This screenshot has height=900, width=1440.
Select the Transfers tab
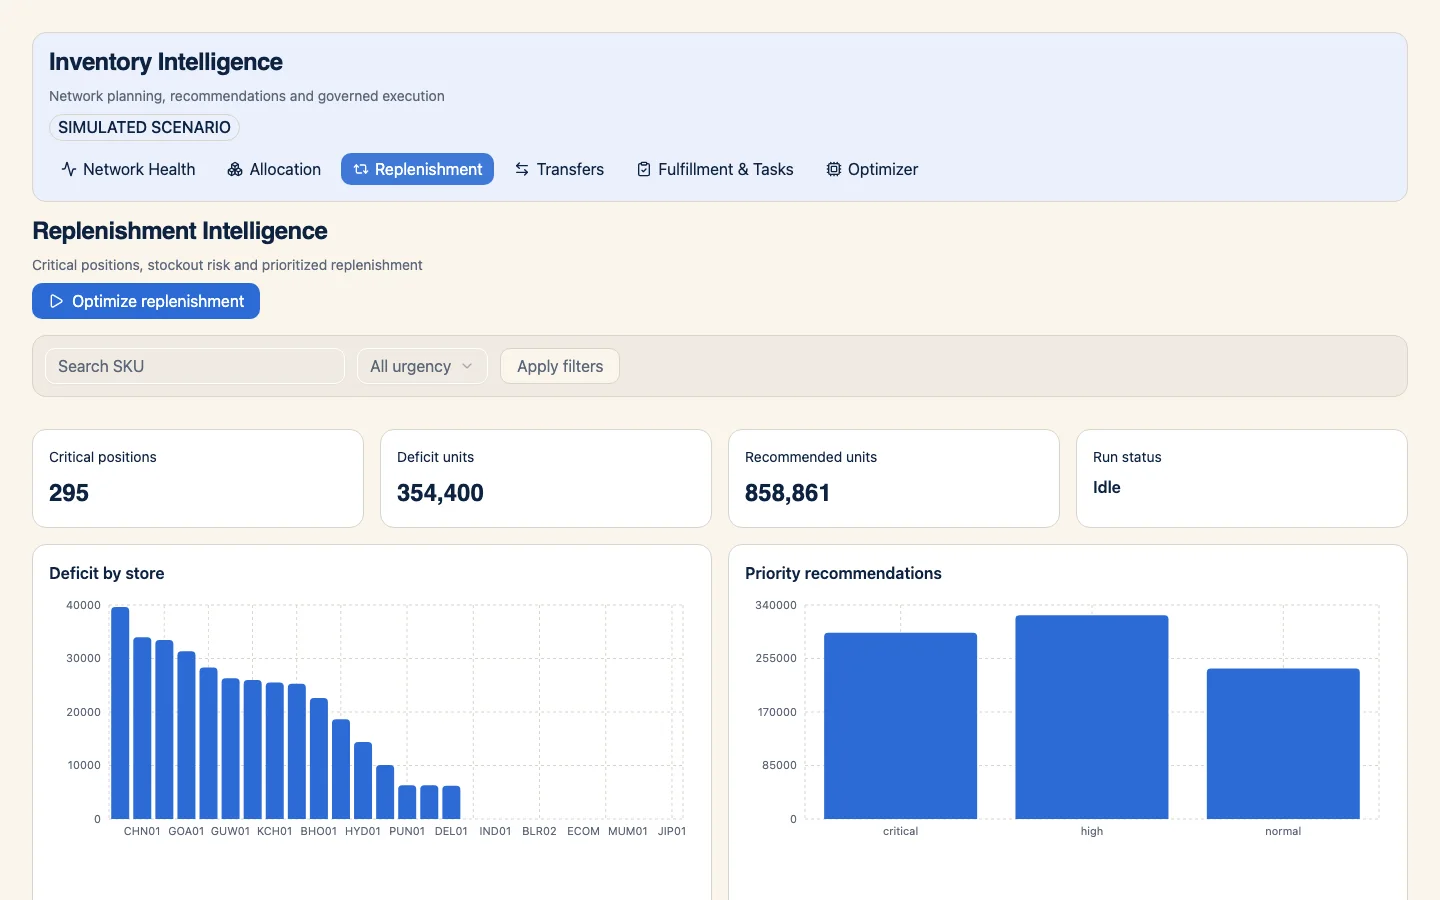point(559,169)
